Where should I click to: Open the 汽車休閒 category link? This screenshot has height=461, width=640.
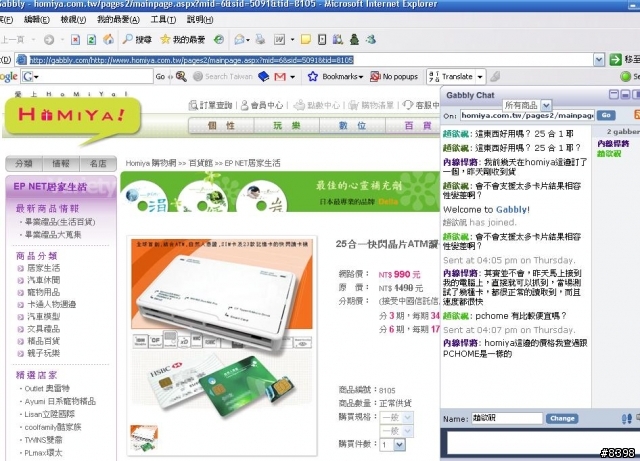pyautogui.click(x=43, y=280)
